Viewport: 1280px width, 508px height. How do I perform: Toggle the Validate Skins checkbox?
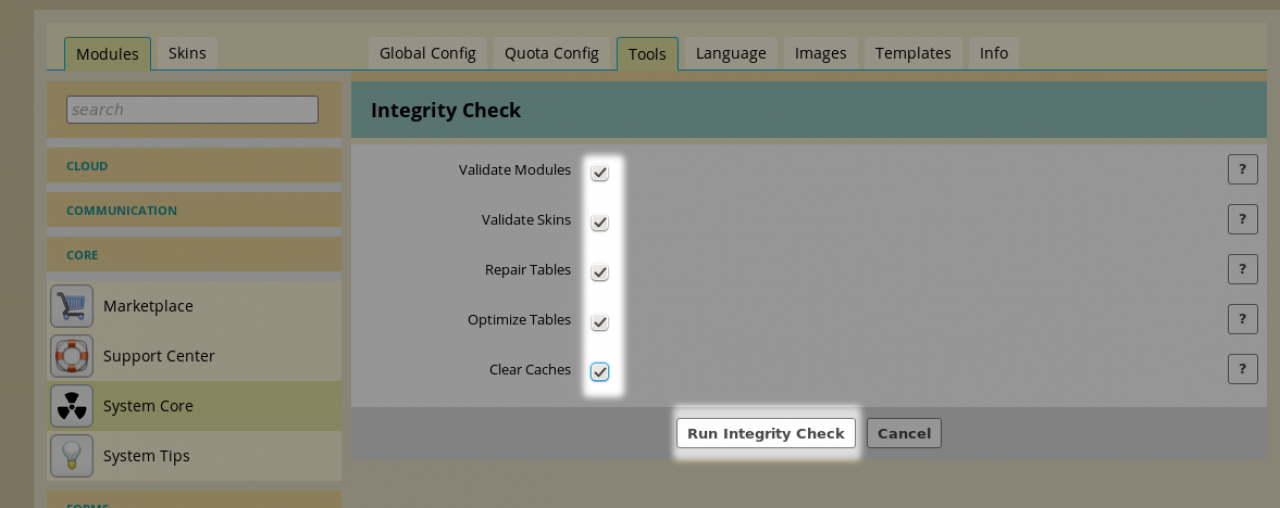click(599, 222)
